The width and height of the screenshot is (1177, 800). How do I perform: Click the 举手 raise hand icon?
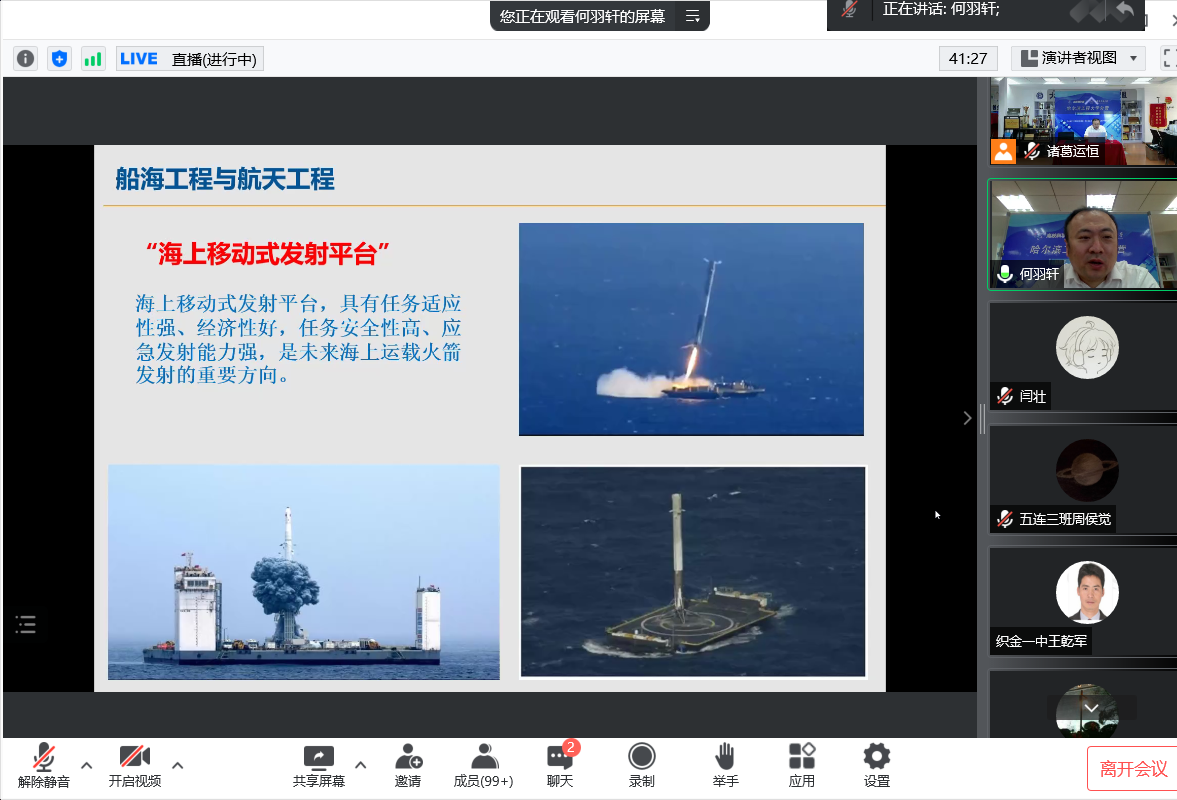point(725,765)
